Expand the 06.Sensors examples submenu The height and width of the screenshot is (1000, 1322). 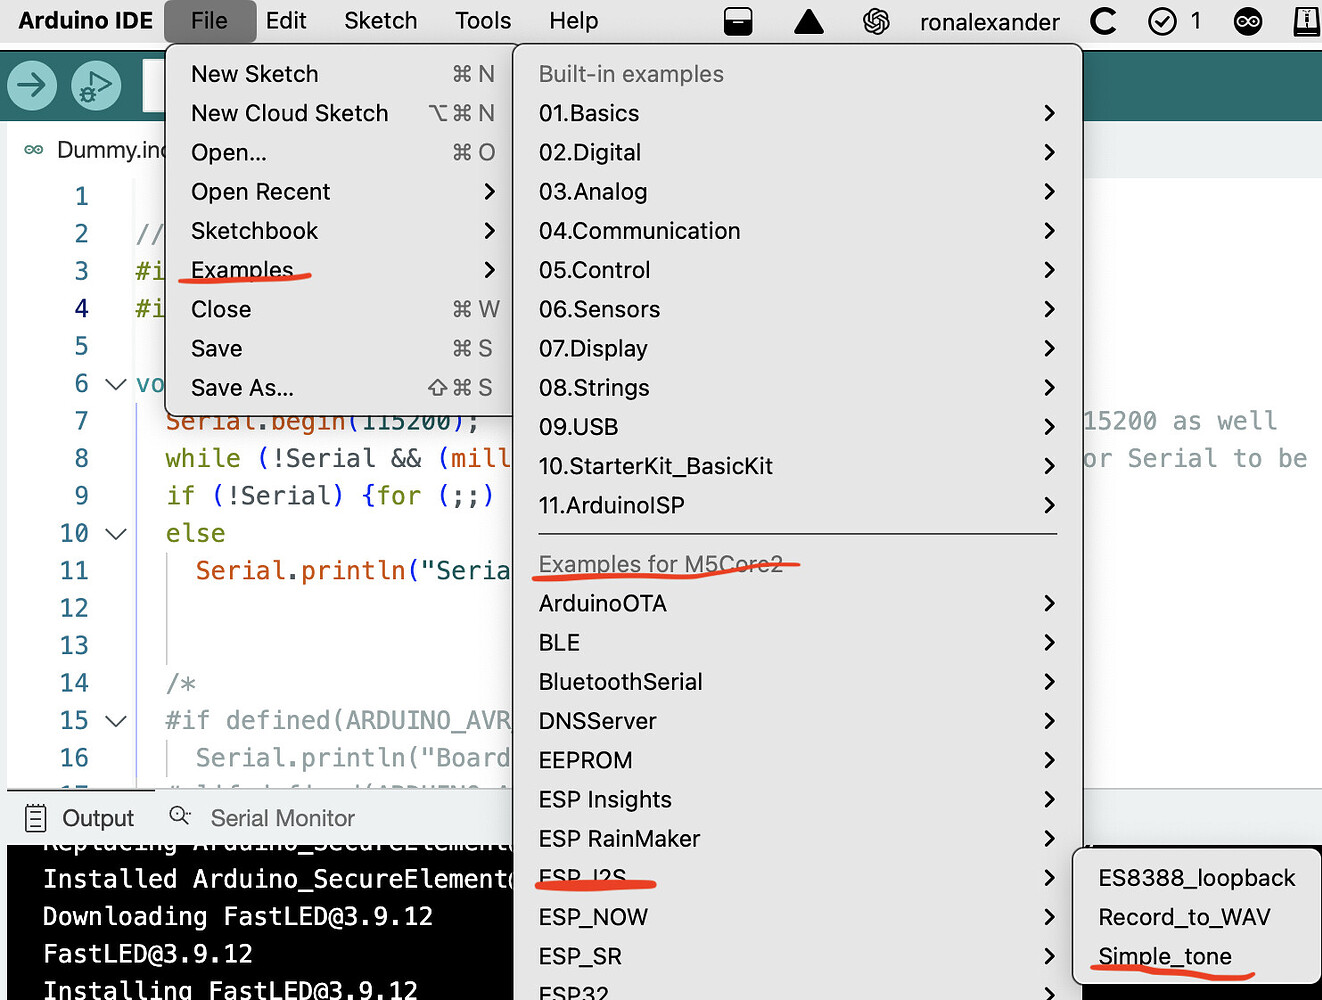coord(599,309)
